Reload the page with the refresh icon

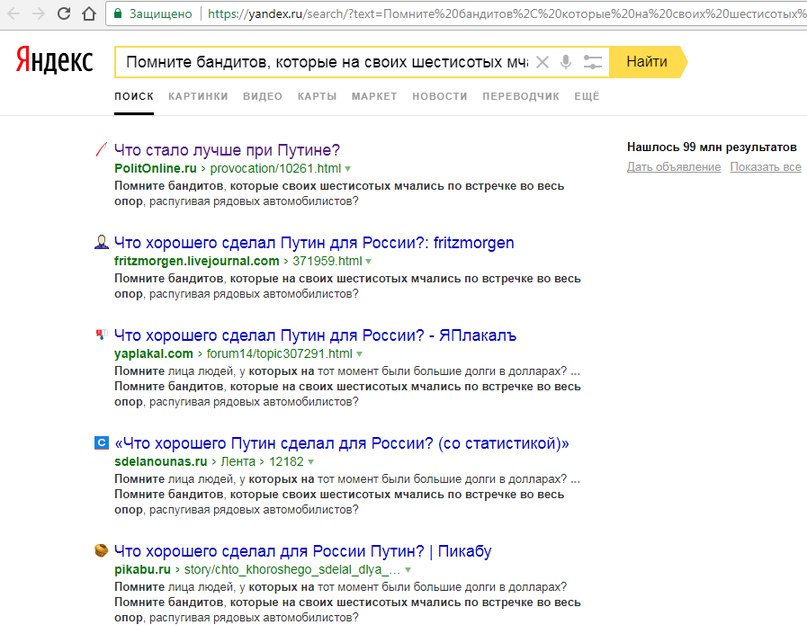pyautogui.click(x=64, y=13)
